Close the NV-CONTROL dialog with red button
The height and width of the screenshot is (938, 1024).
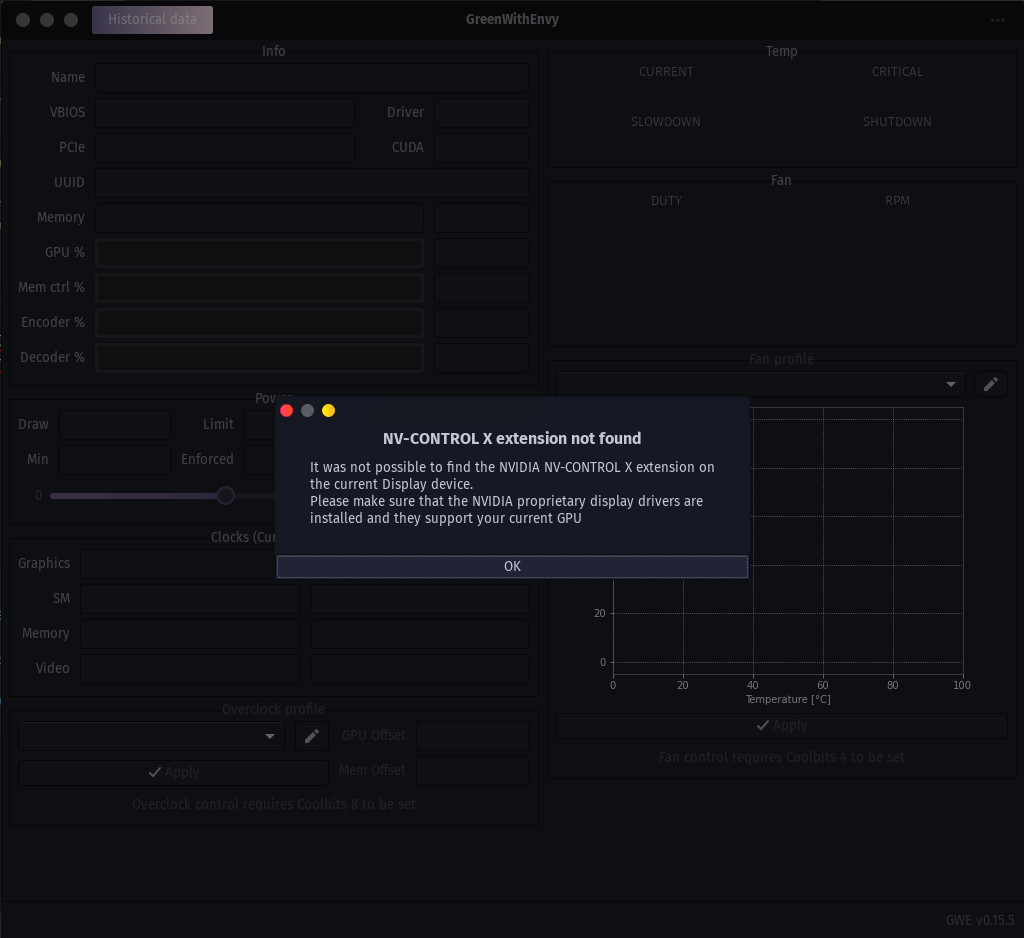coord(286,410)
